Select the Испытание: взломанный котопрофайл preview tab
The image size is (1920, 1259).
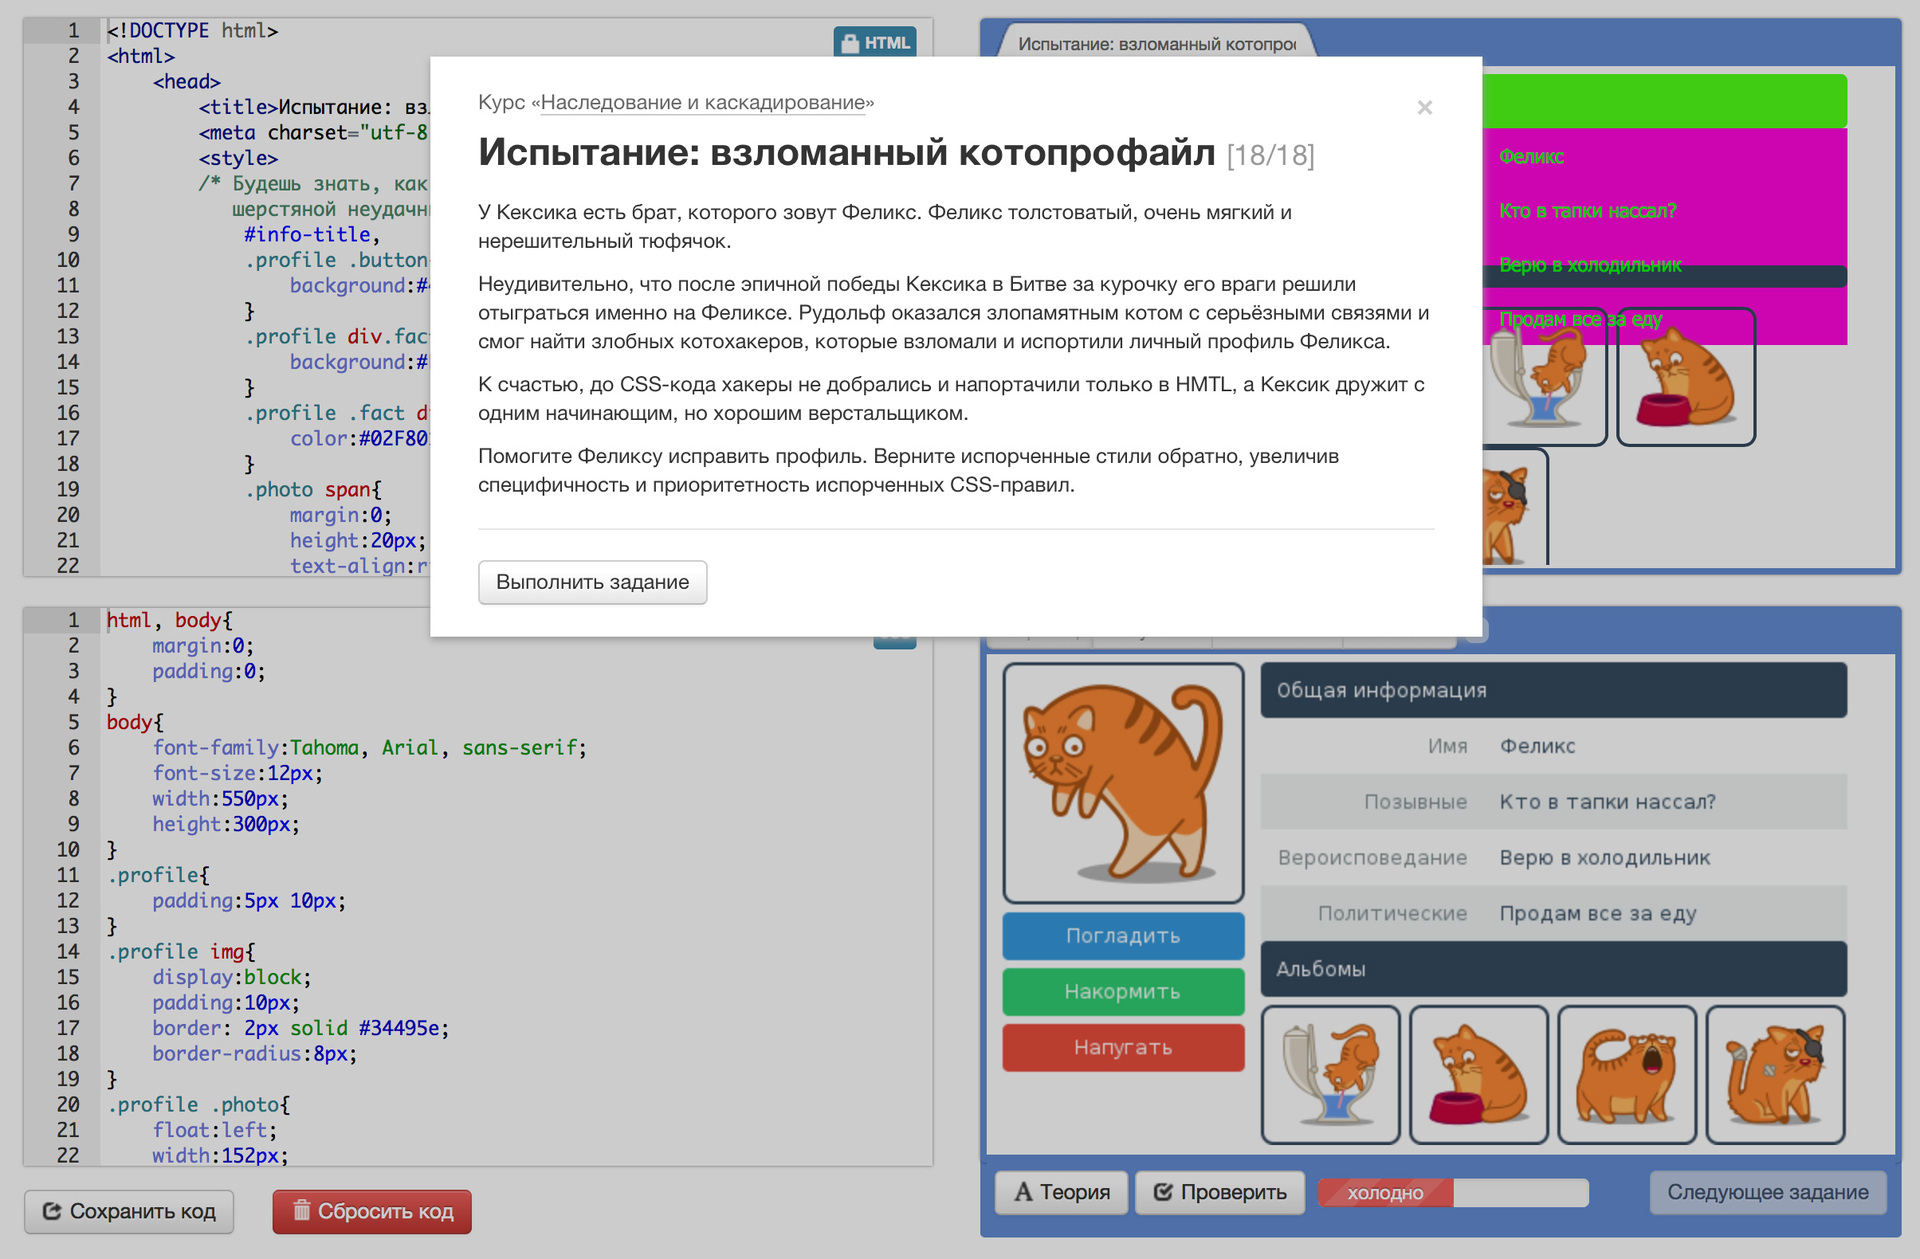tap(1156, 44)
